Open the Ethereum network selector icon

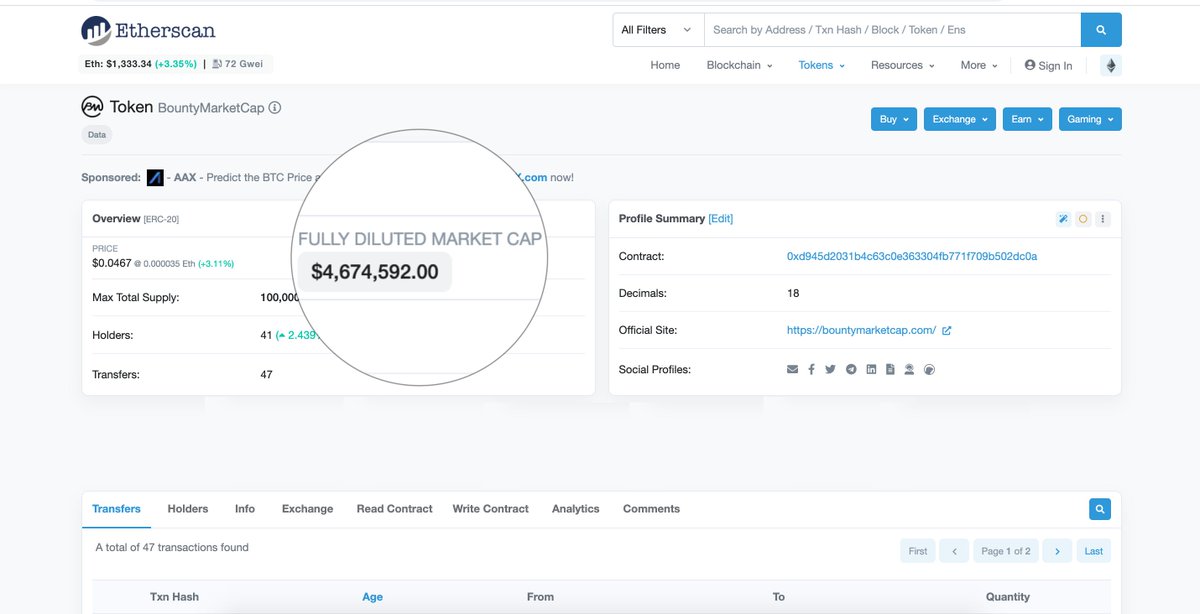[x=1111, y=65]
